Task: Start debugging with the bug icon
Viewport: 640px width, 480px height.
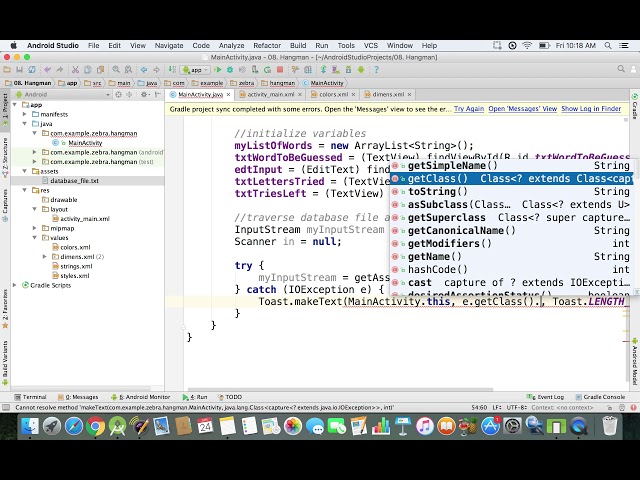Action: [230, 70]
